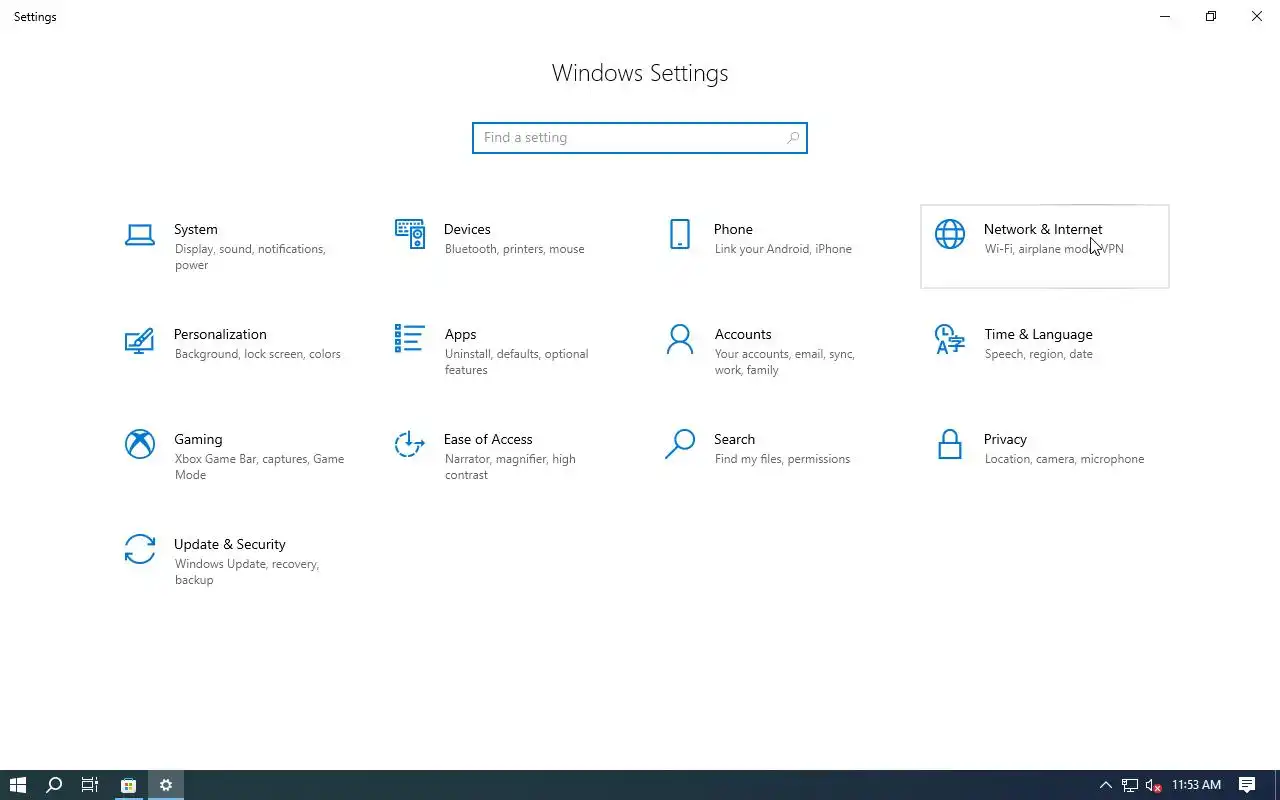Open the Search category heading
Viewport: 1280px width, 800px height.
734,439
